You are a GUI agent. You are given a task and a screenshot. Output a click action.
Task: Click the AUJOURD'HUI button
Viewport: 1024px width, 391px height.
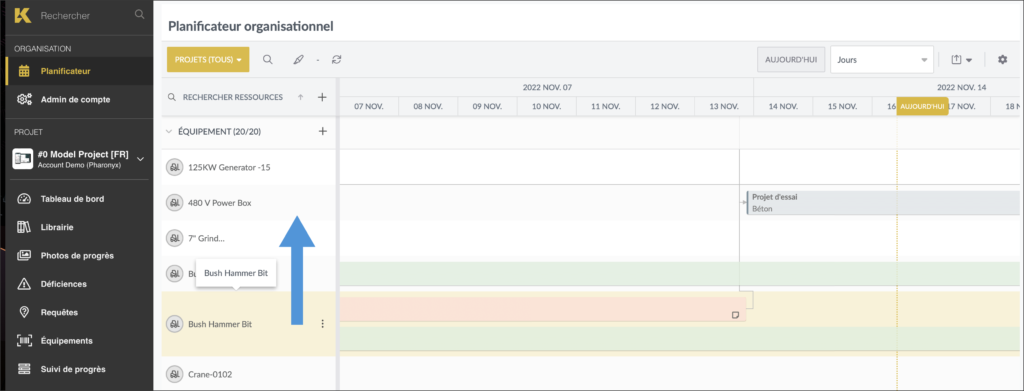point(792,59)
